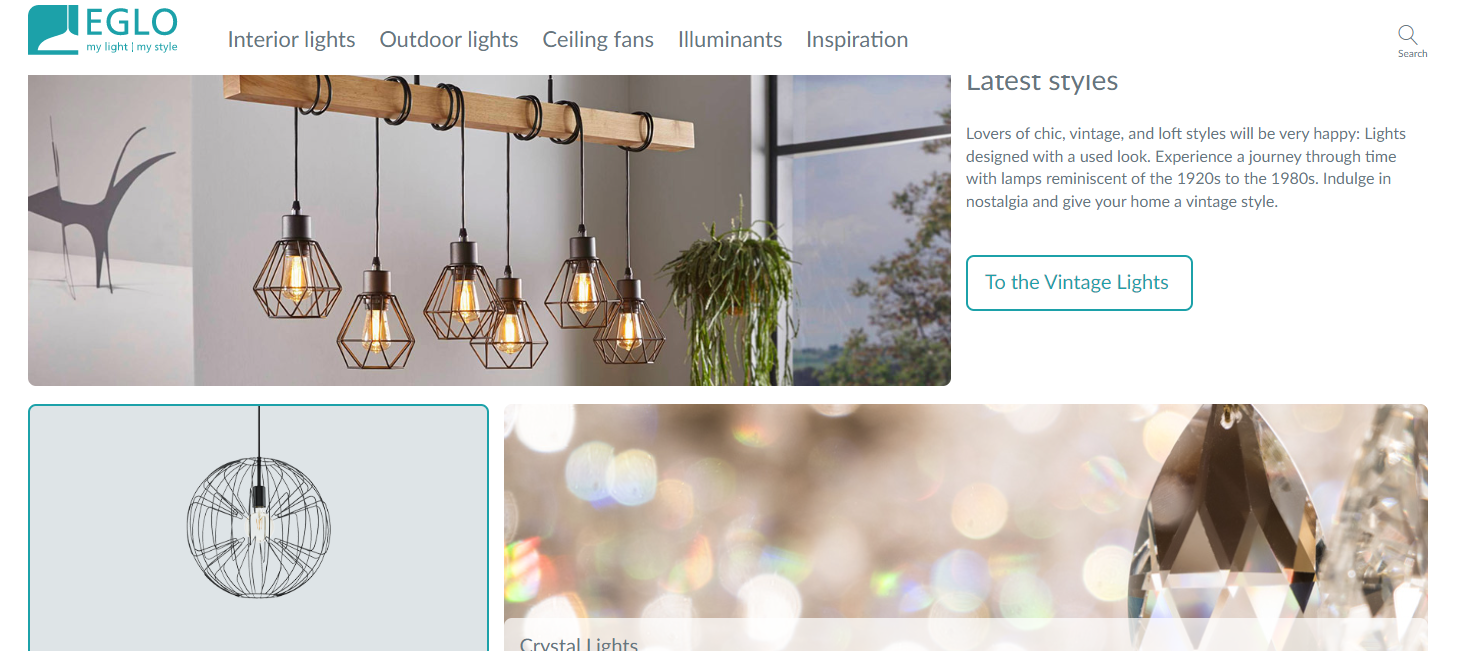Click the Search label below the magnifier
Viewport: 1460px width, 651px height.
point(1413,54)
